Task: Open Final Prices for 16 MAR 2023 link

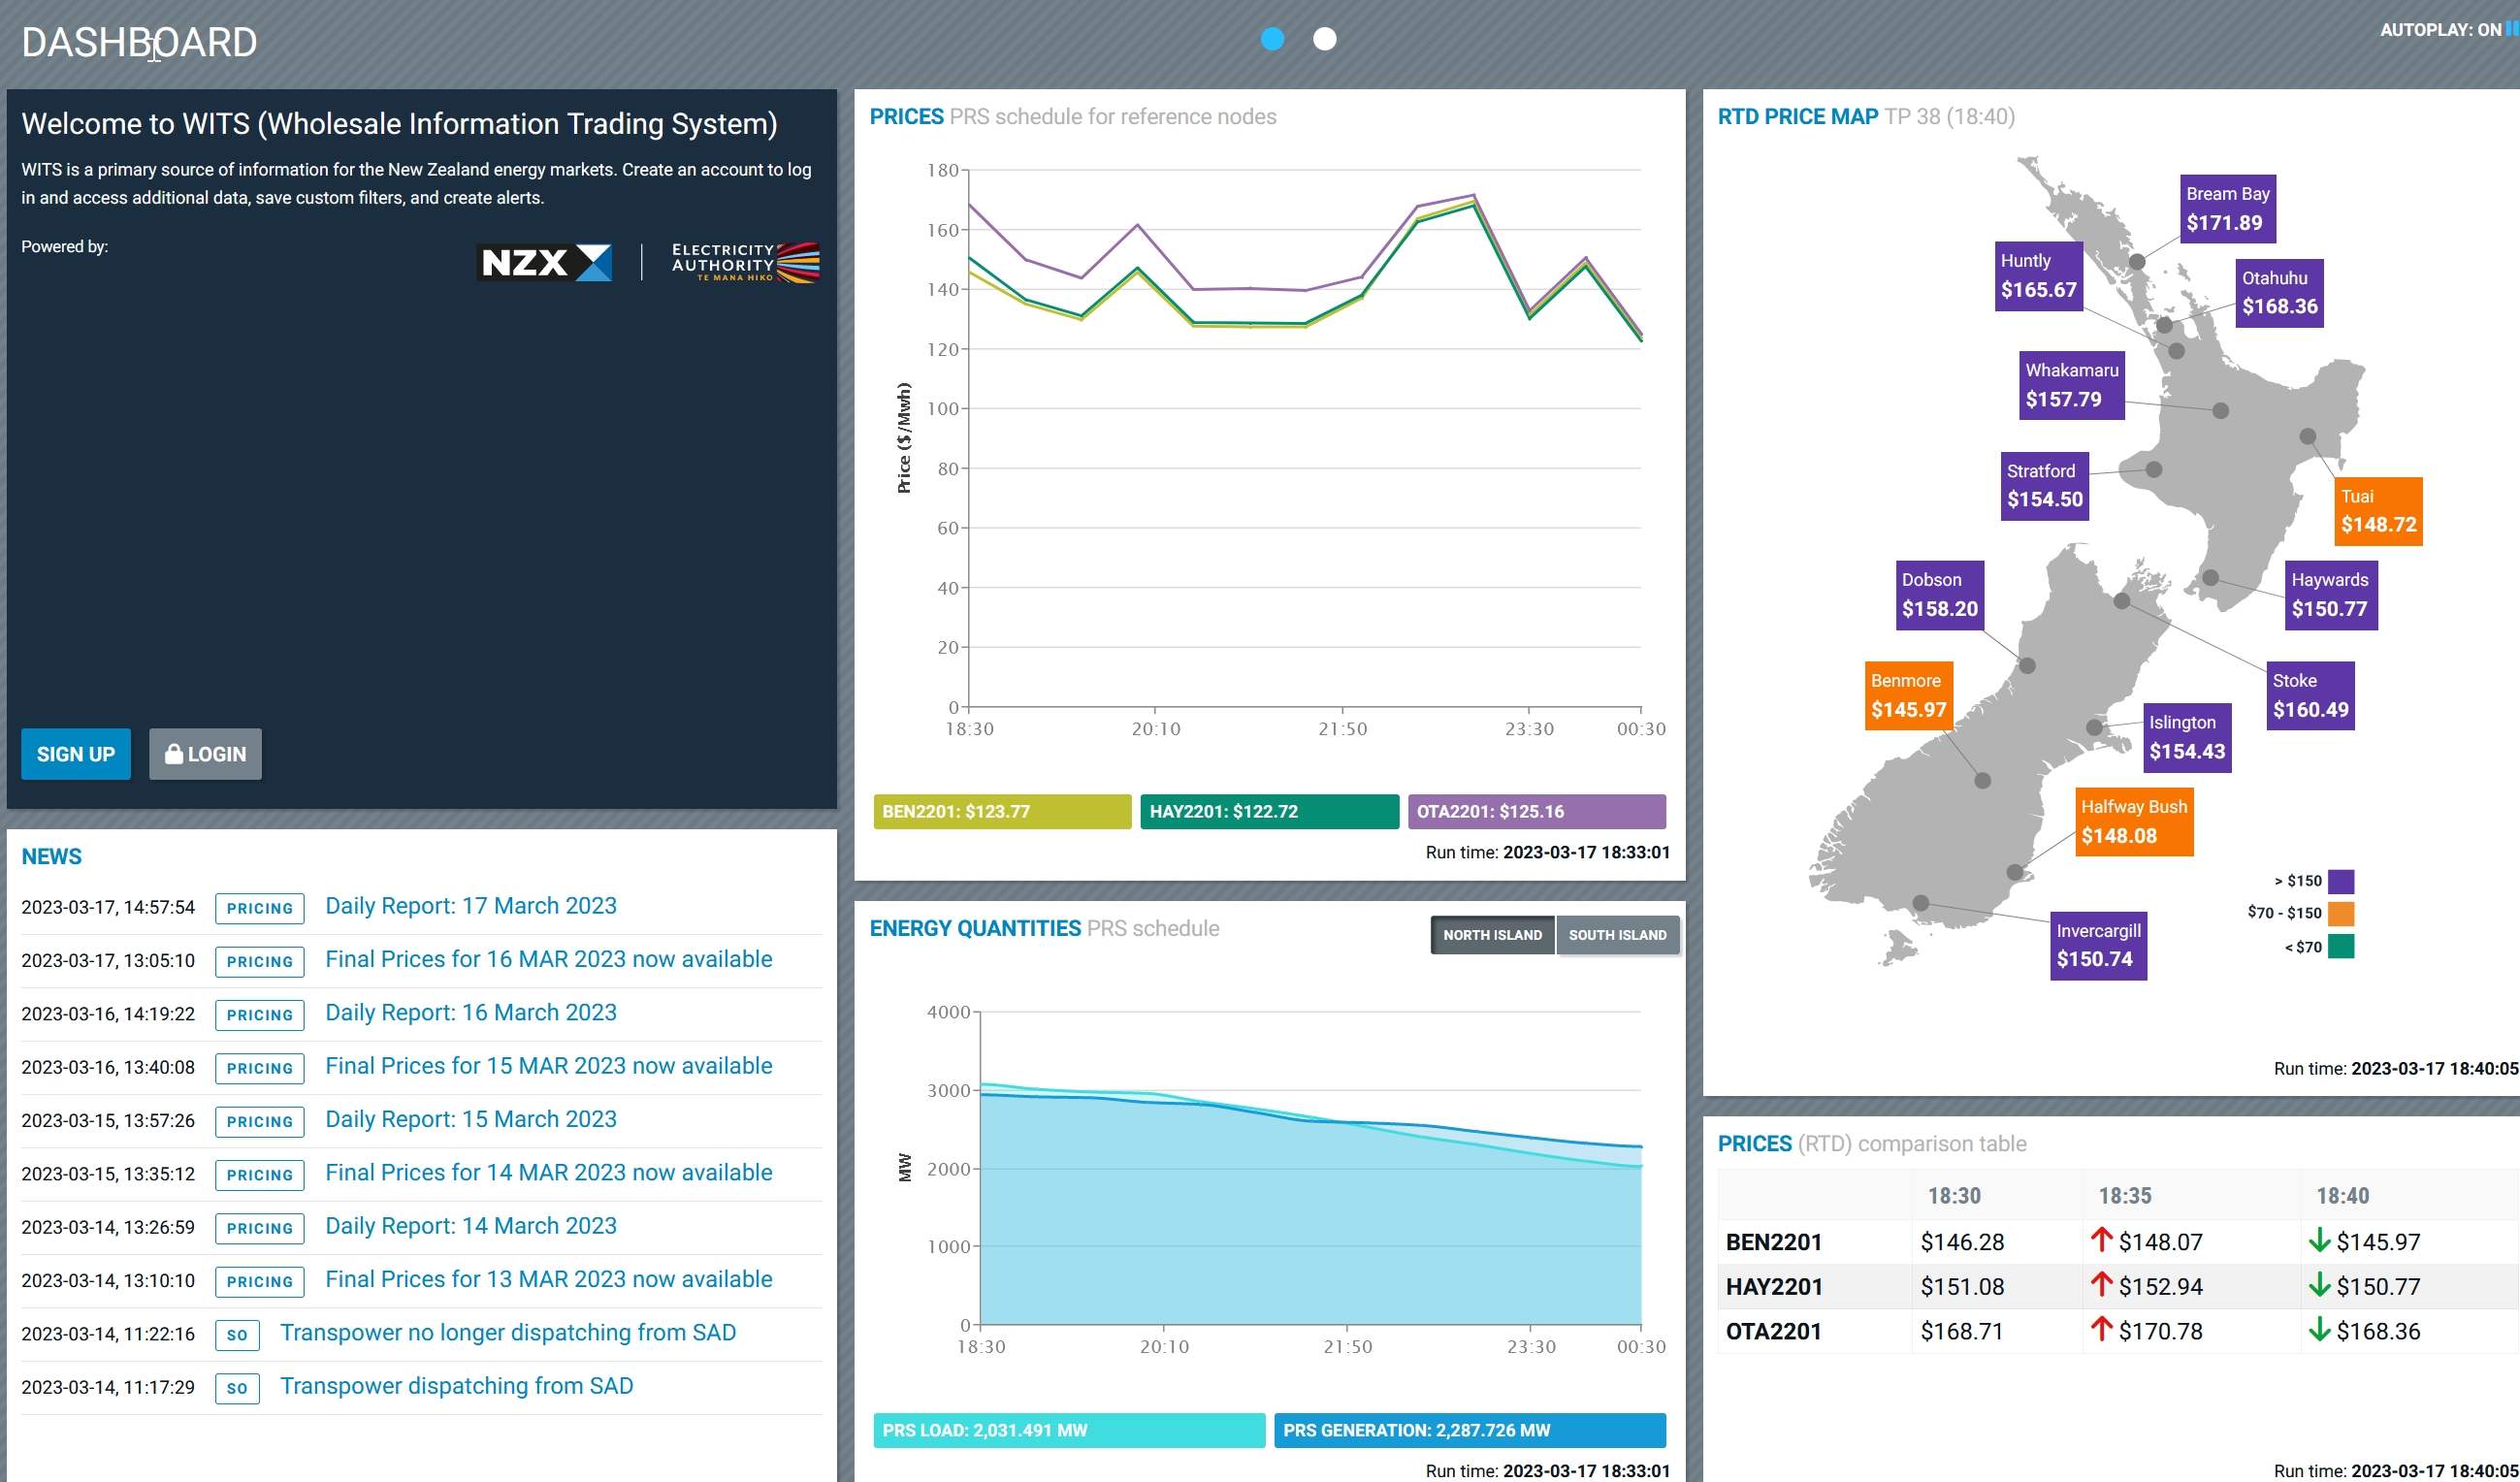Action: [548, 959]
